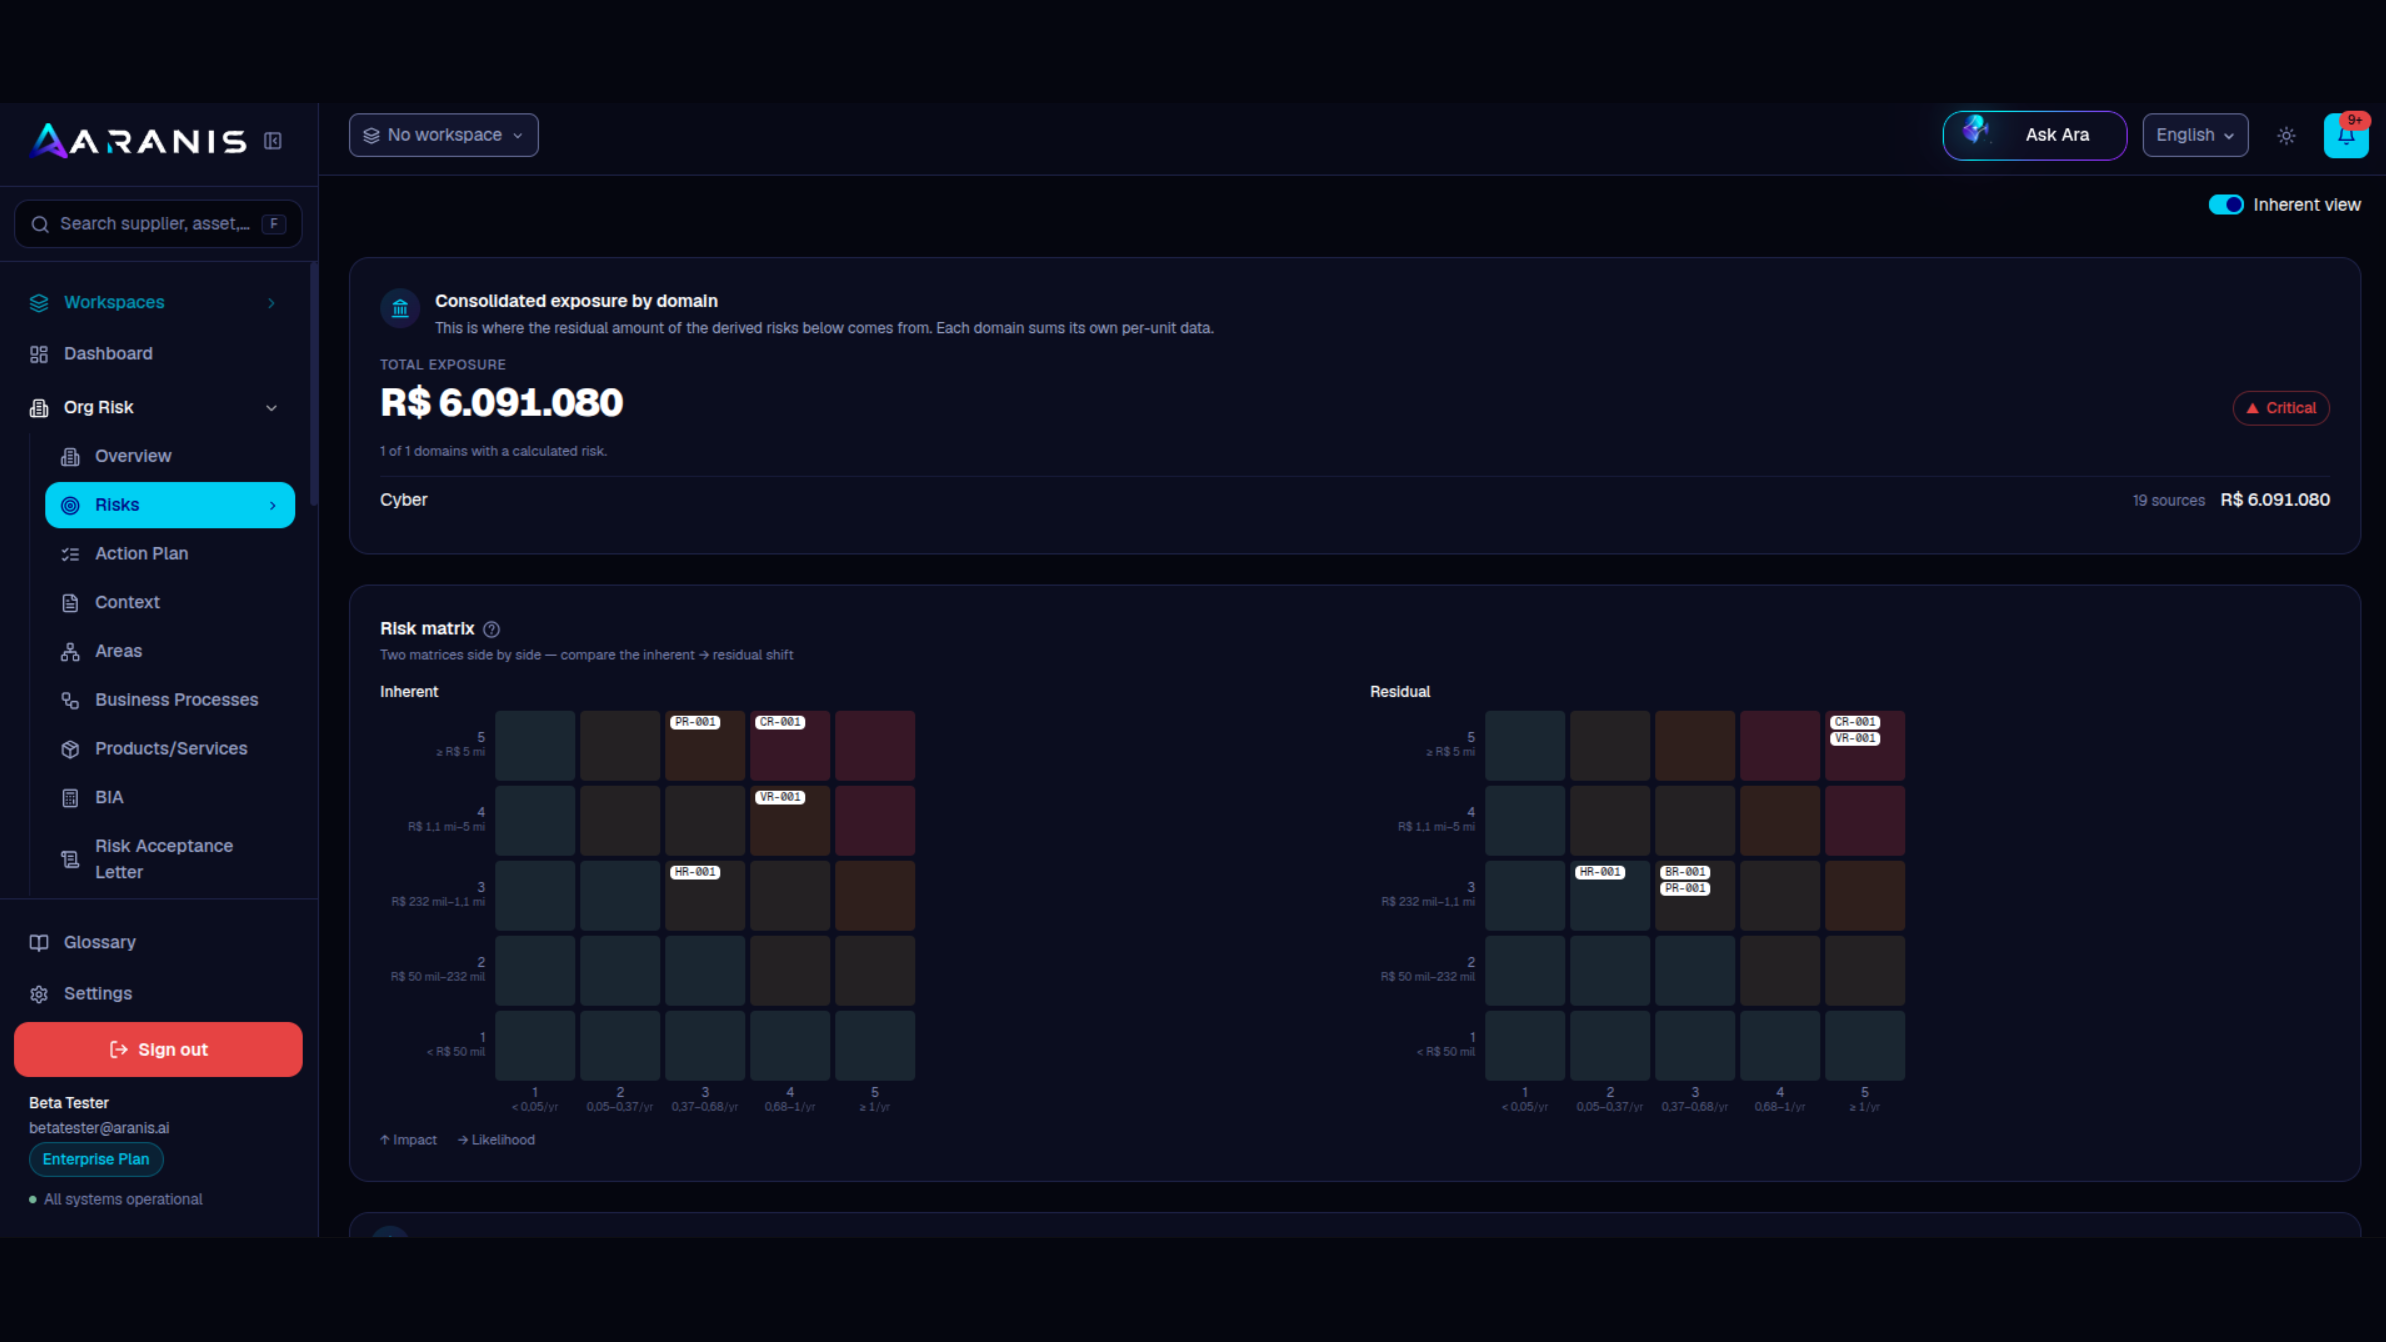
Task: Open the English language dropdown
Action: [x=2195, y=135]
